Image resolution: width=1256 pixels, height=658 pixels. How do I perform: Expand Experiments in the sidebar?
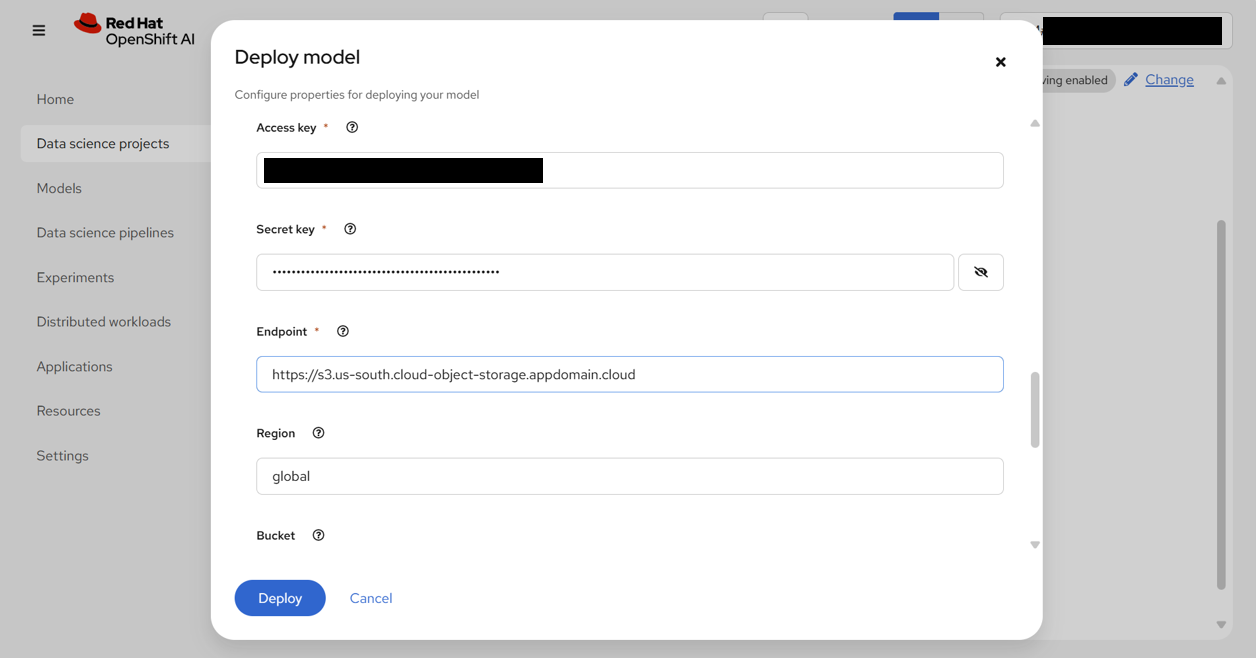pos(75,277)
